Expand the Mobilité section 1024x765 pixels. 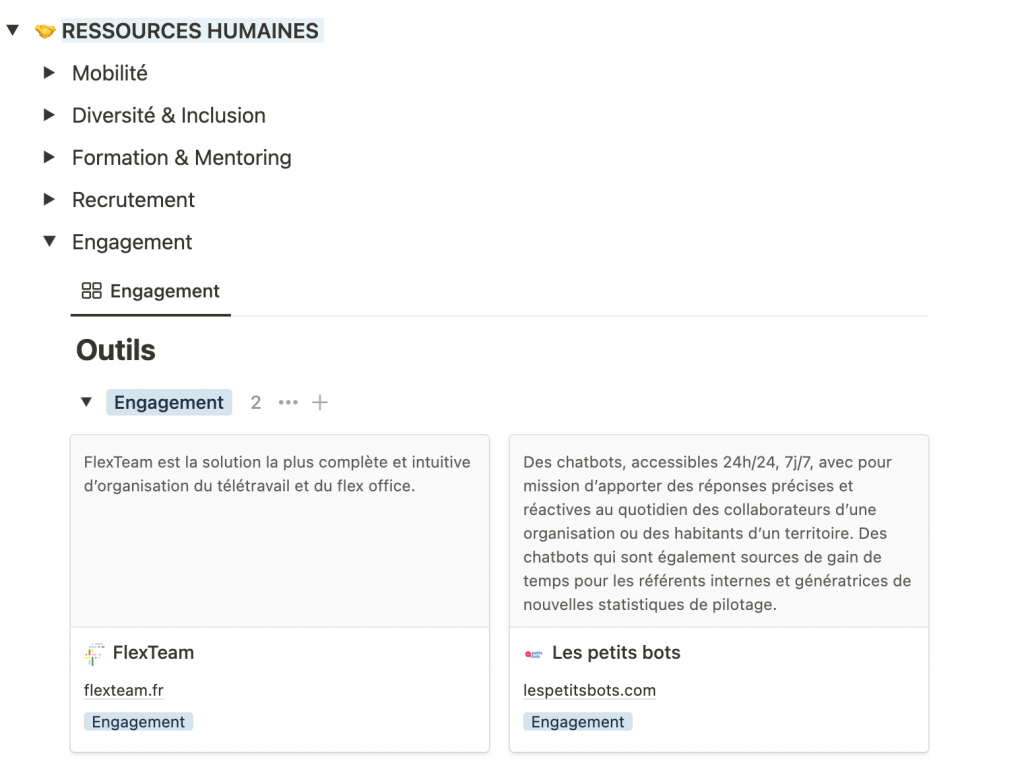click(x=48, y=72)
